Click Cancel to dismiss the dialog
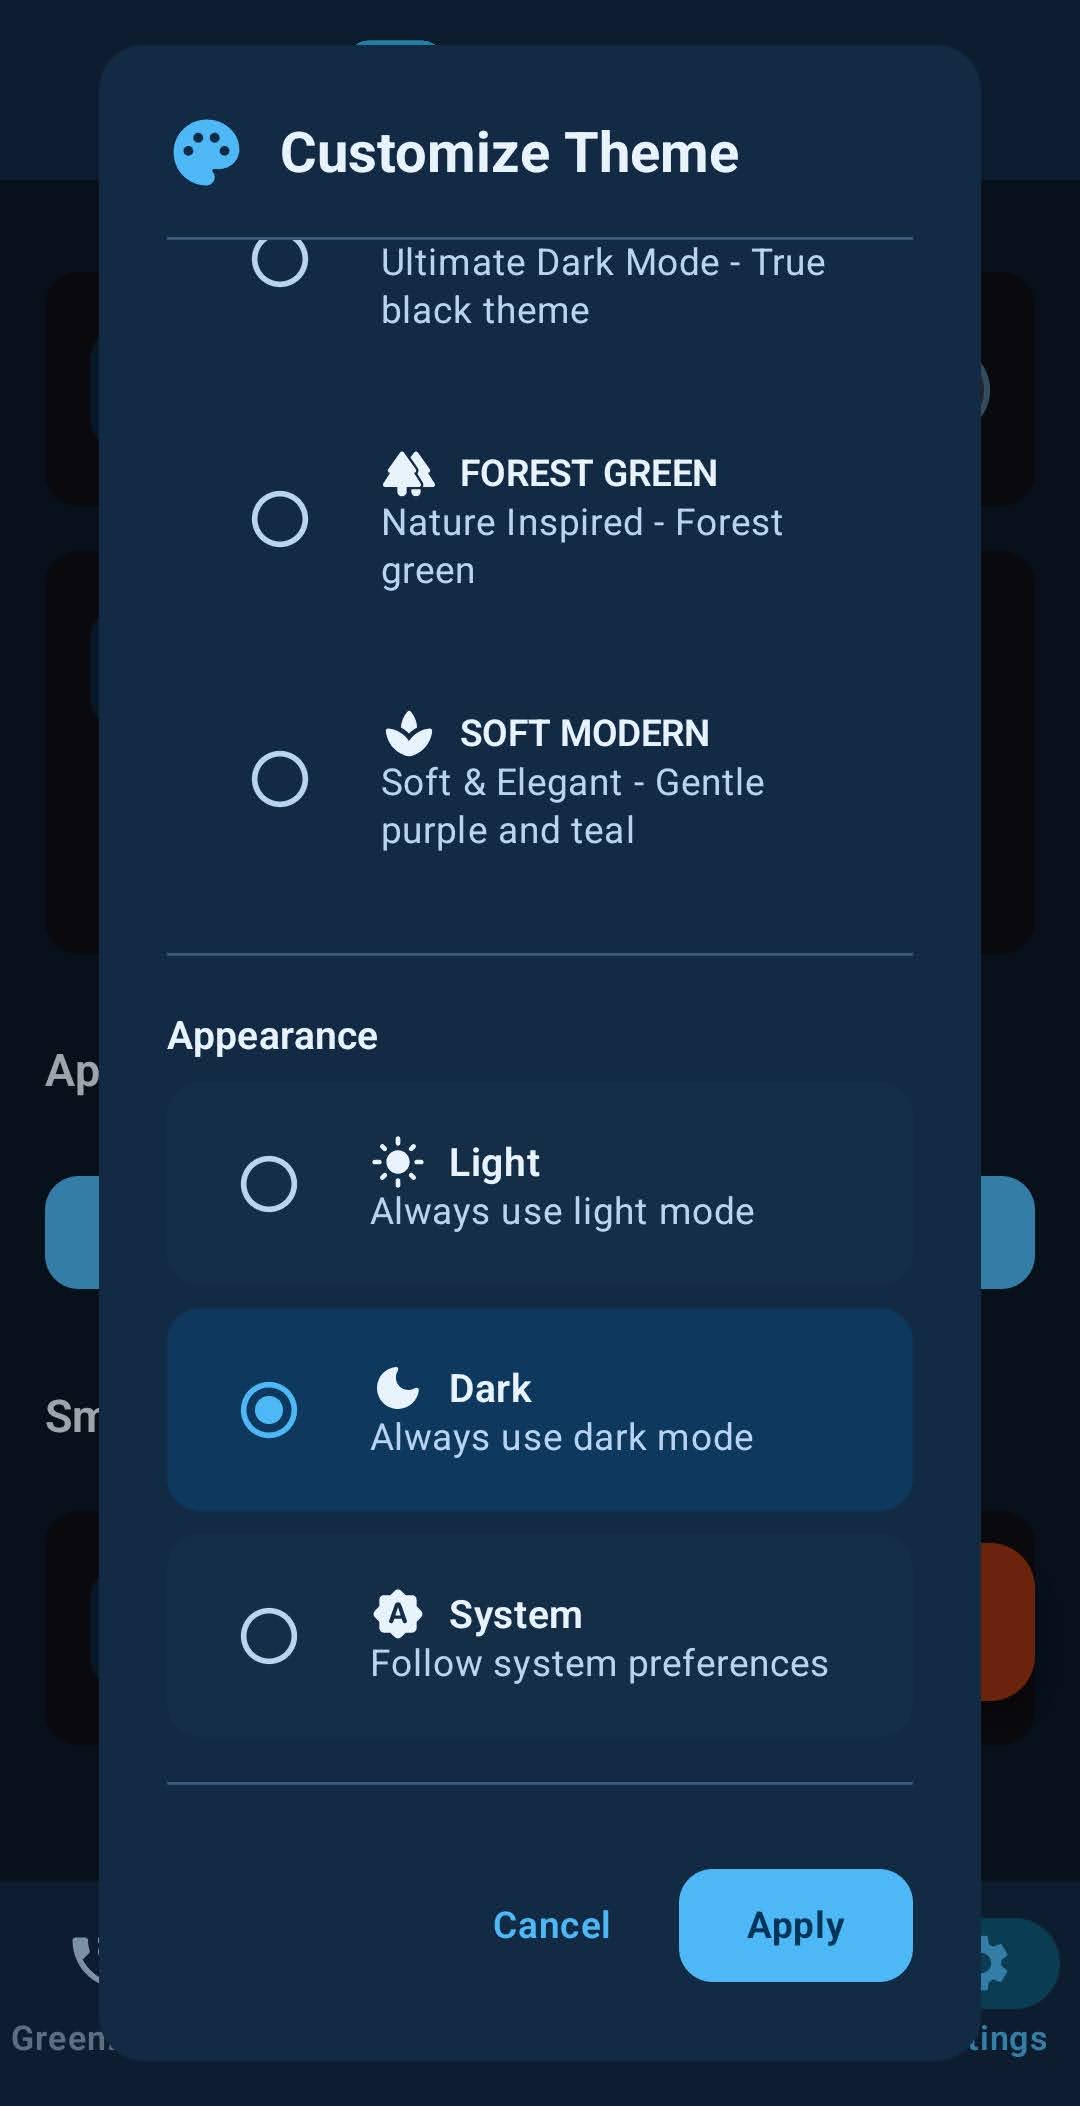Image resolution: width=1080 pixels, height=2106 pixels. pos(551,1926)
